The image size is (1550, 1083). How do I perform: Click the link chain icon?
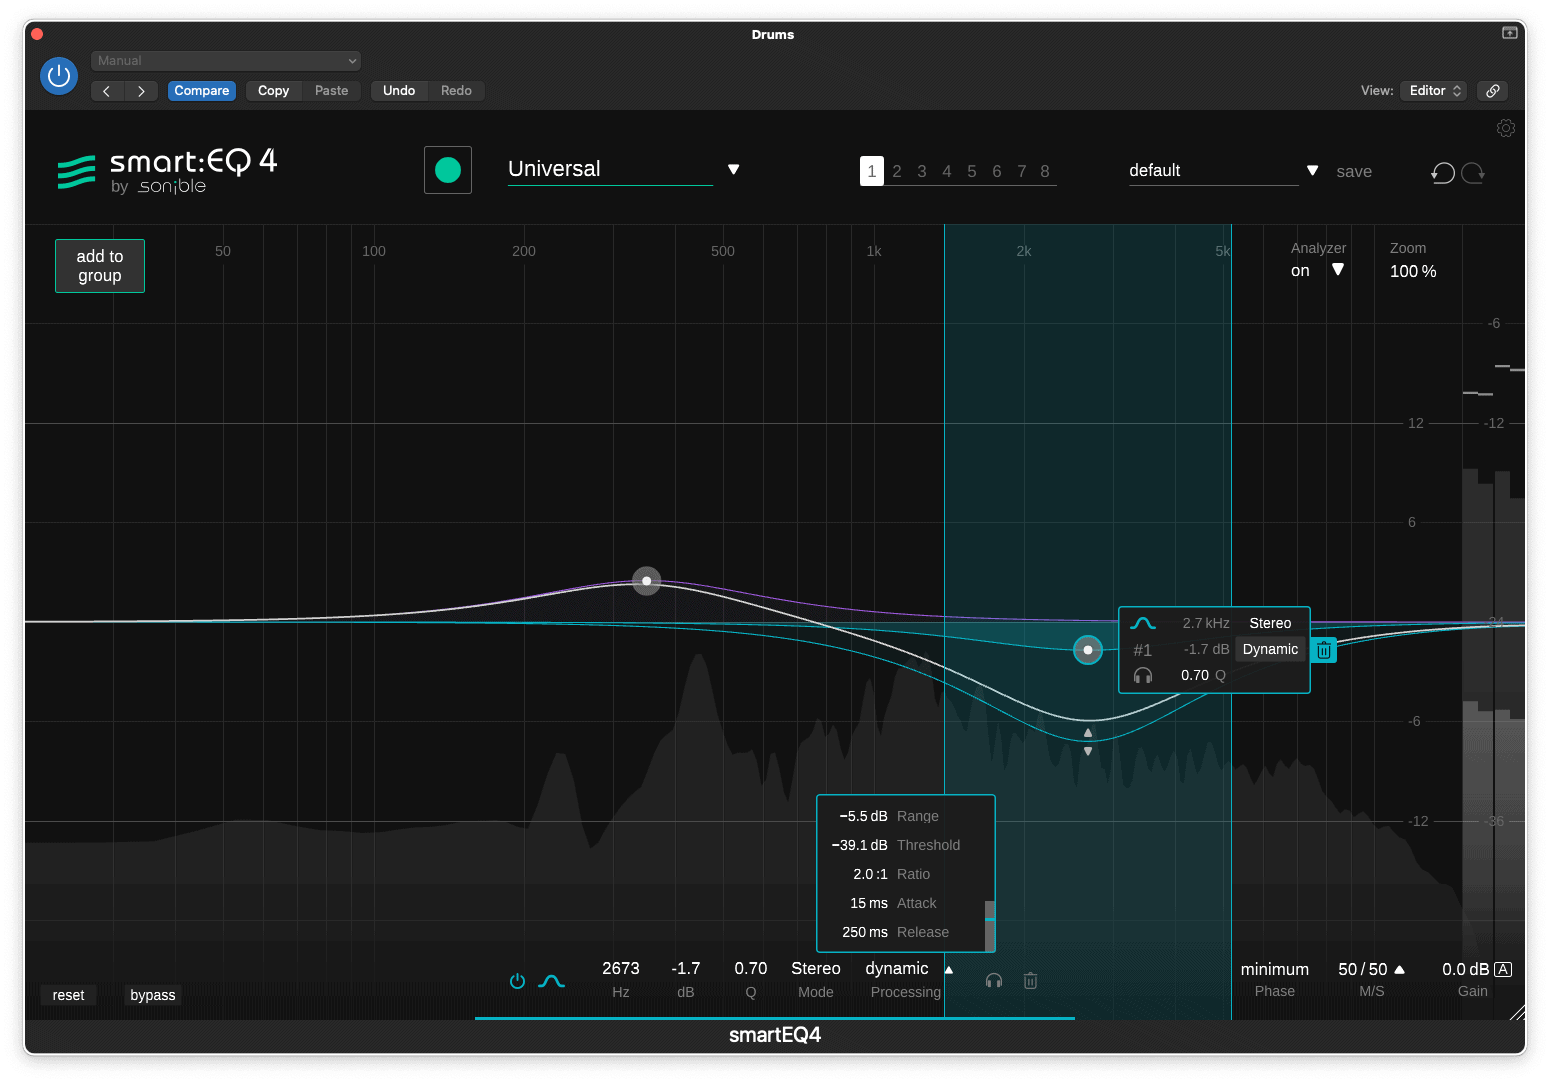click(x=1493, y=91)
